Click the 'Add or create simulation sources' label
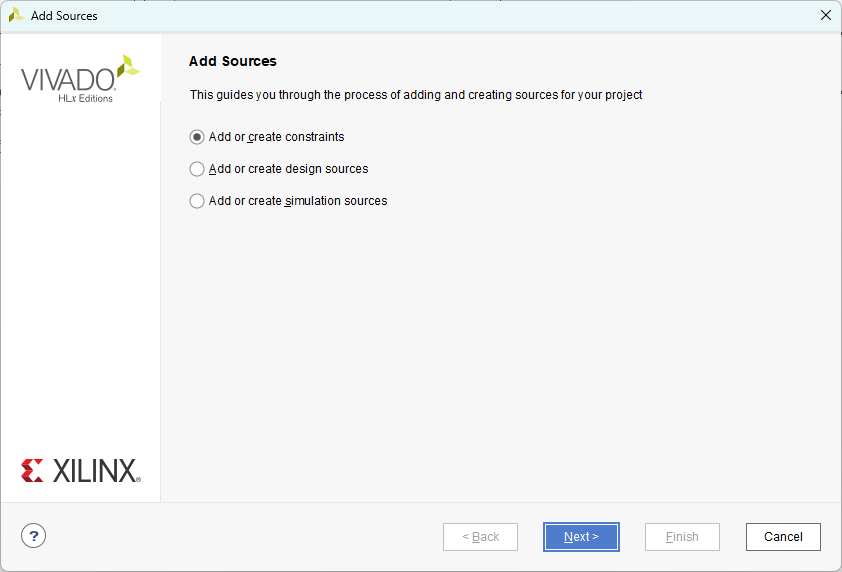 298,201
